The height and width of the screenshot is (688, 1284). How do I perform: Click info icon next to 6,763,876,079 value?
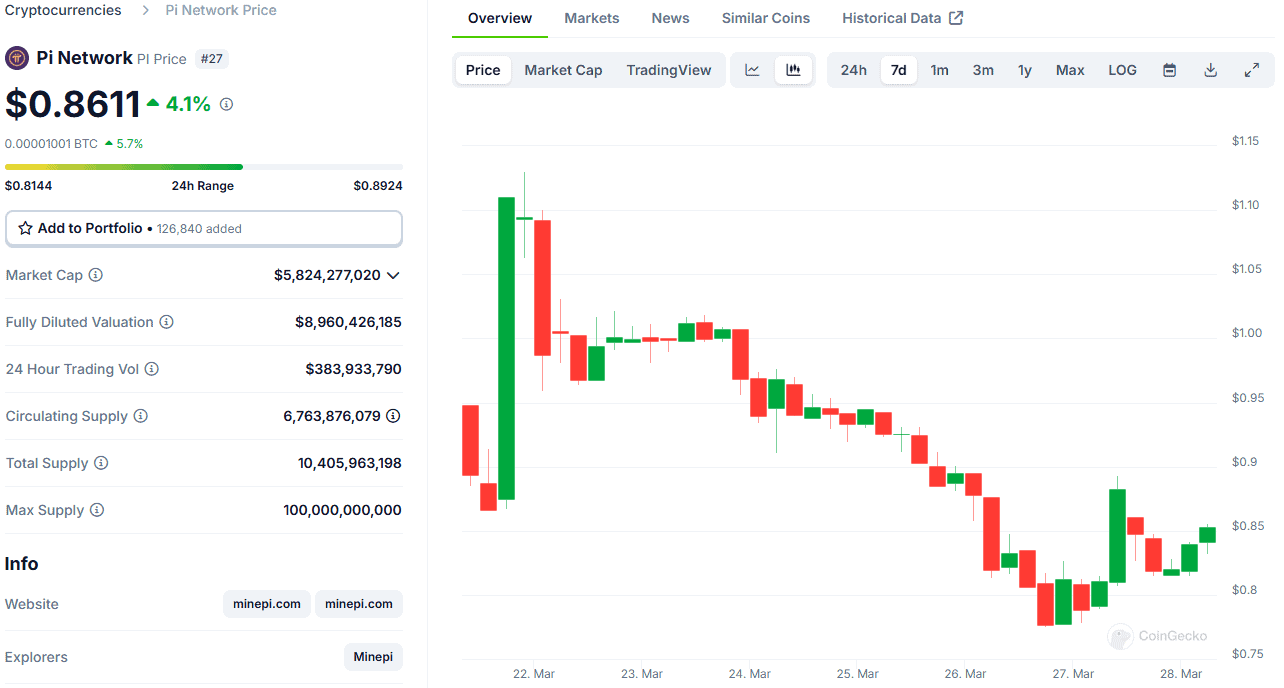[x=394, y=416]
